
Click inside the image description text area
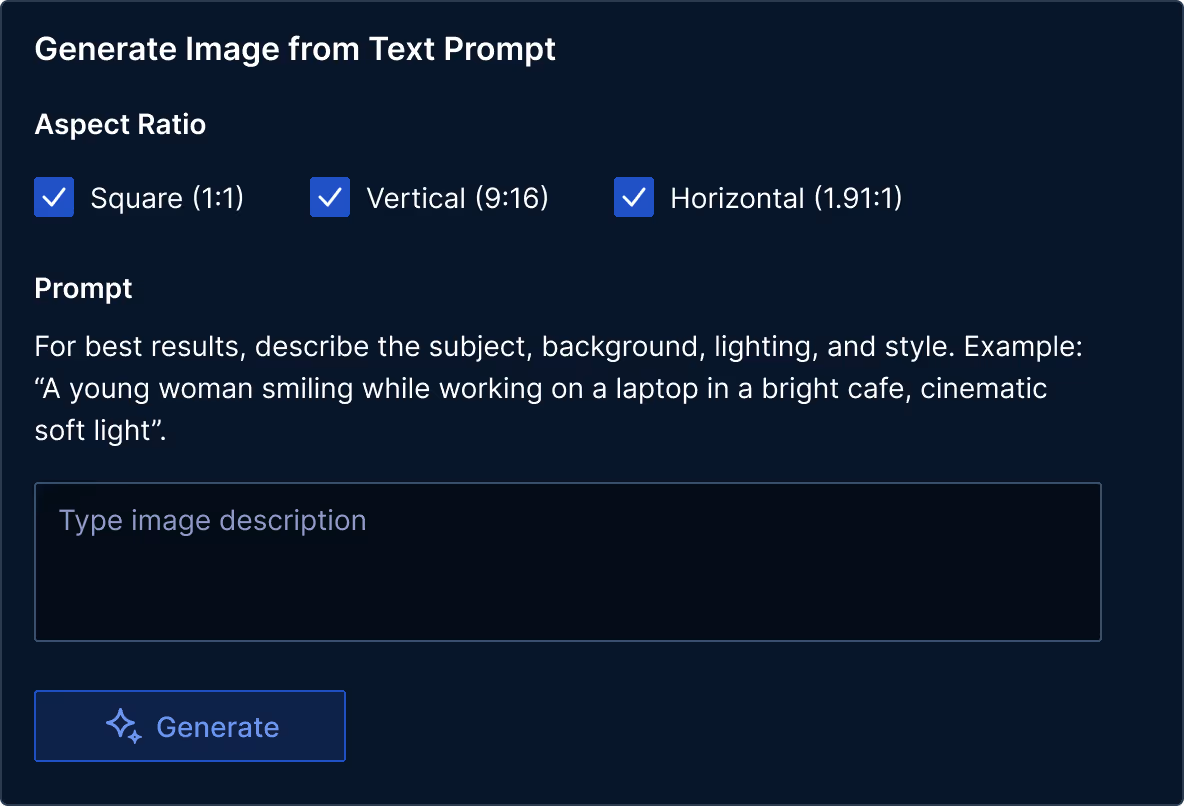567,560
